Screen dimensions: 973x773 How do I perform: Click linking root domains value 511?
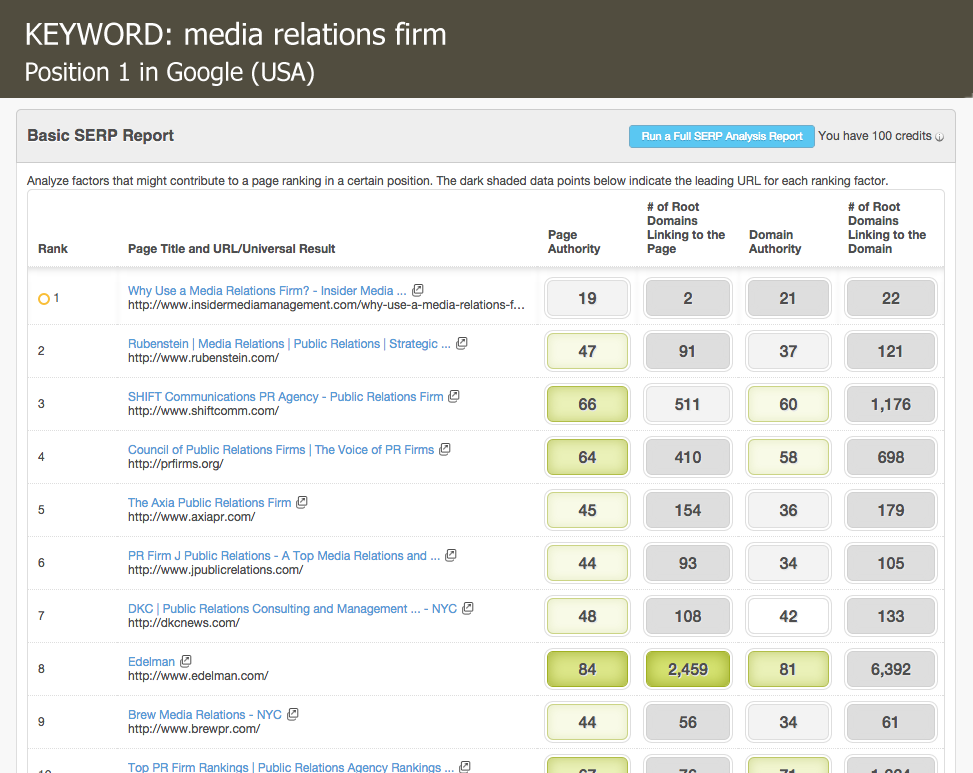pyautogui.click(x=688, y=404)
